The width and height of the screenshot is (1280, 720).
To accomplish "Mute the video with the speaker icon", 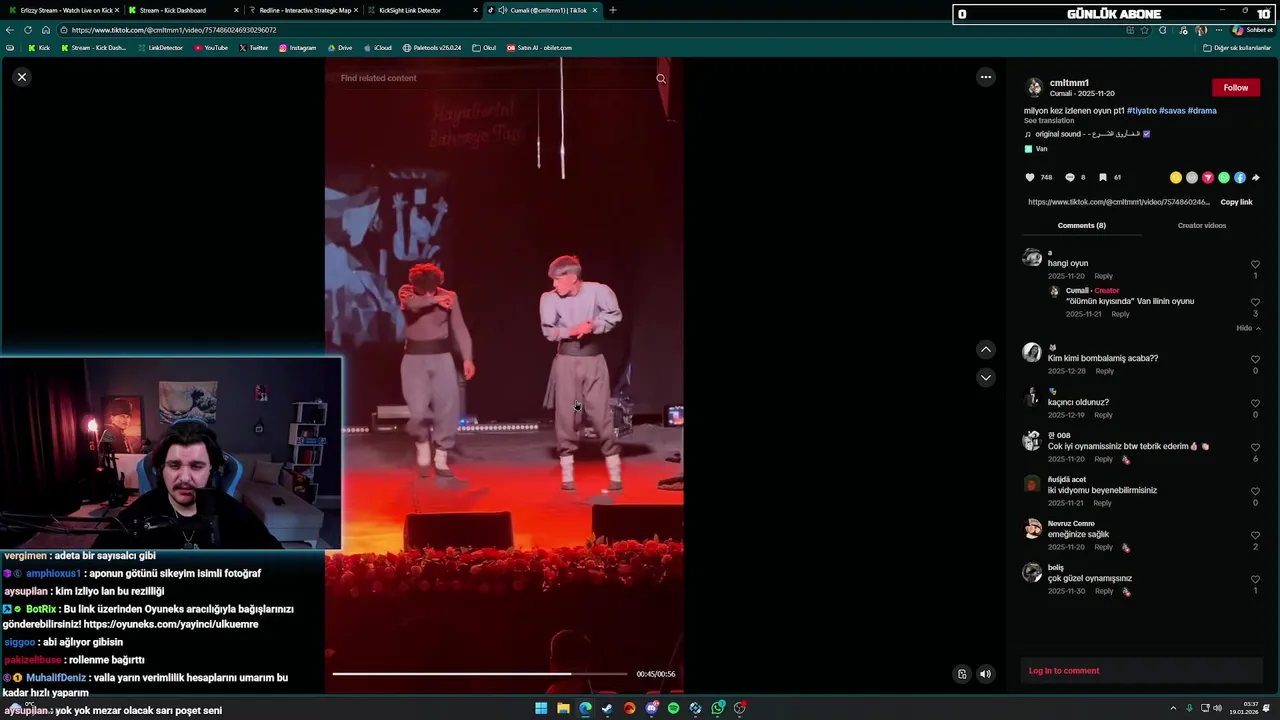I will (x=985, y=674).
